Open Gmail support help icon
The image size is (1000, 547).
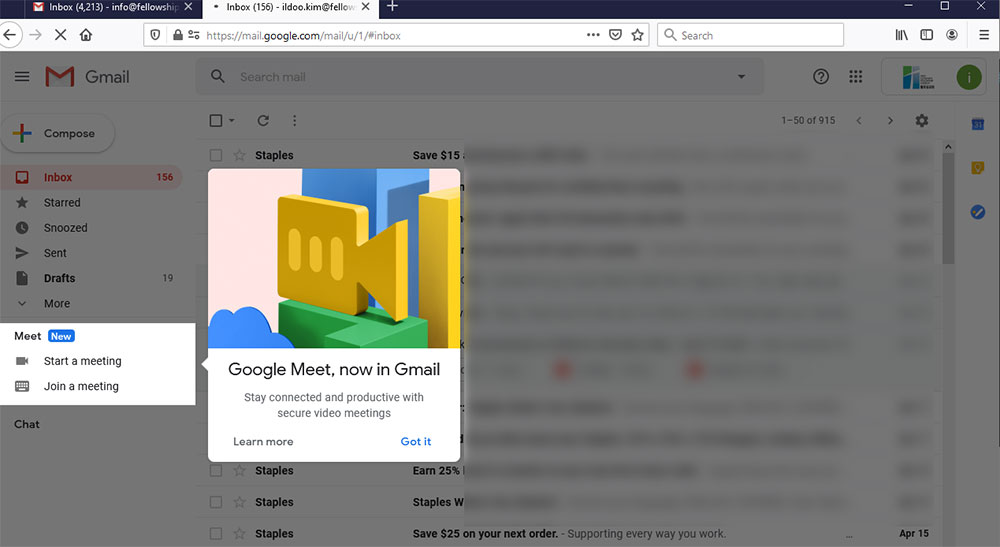pyautogui.click(x=821, y=77)
